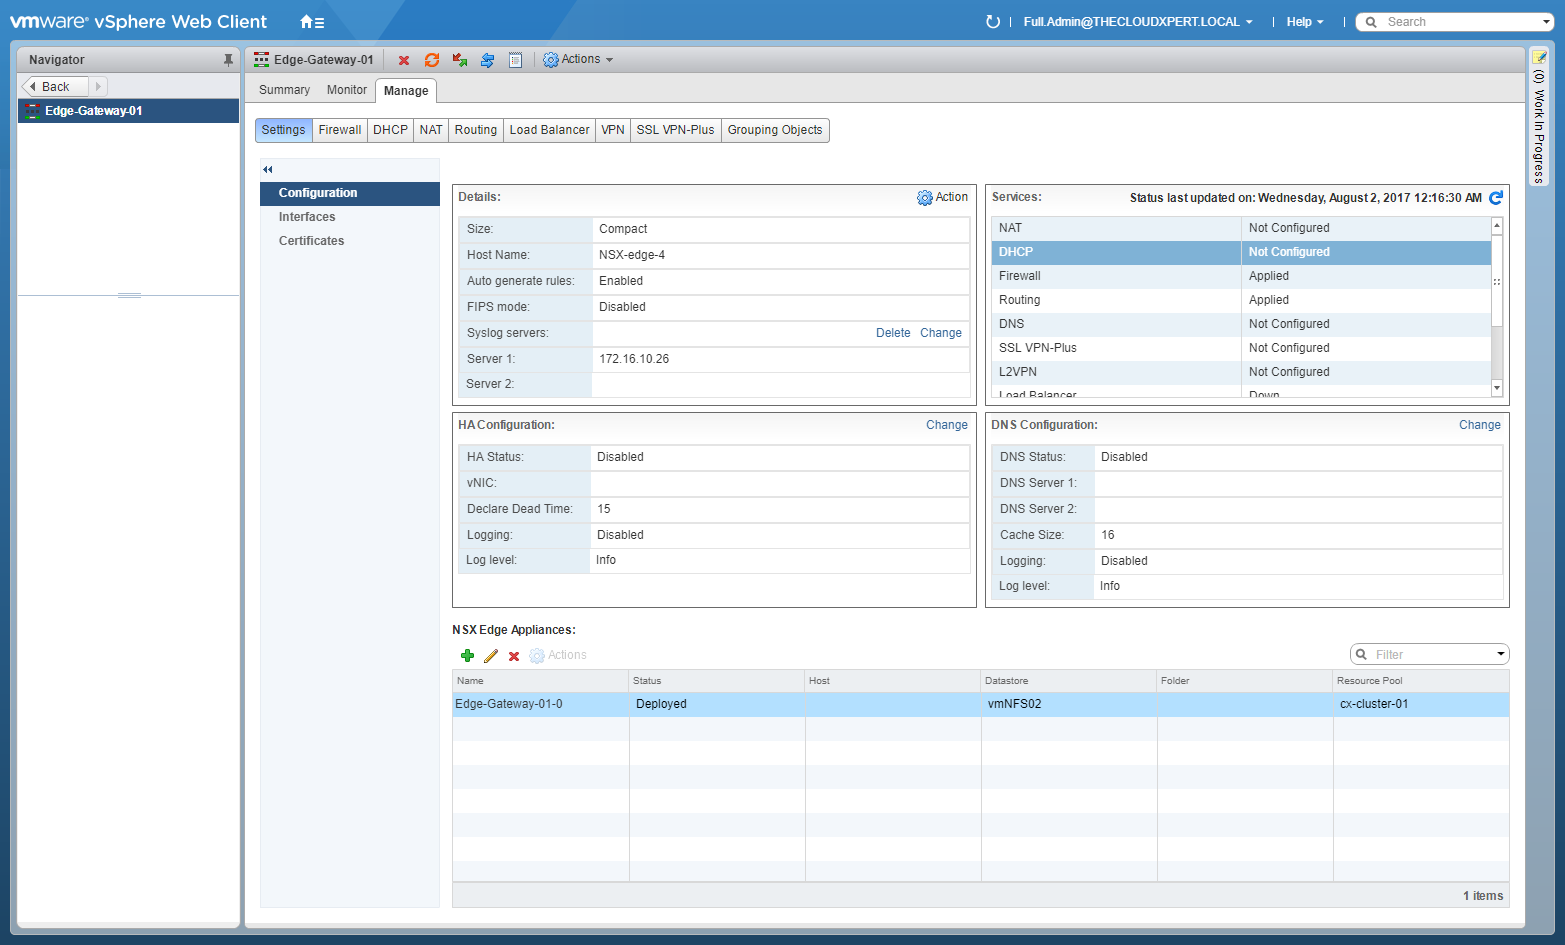Select Interfaces in the settings side menu

tap(307, 217)
